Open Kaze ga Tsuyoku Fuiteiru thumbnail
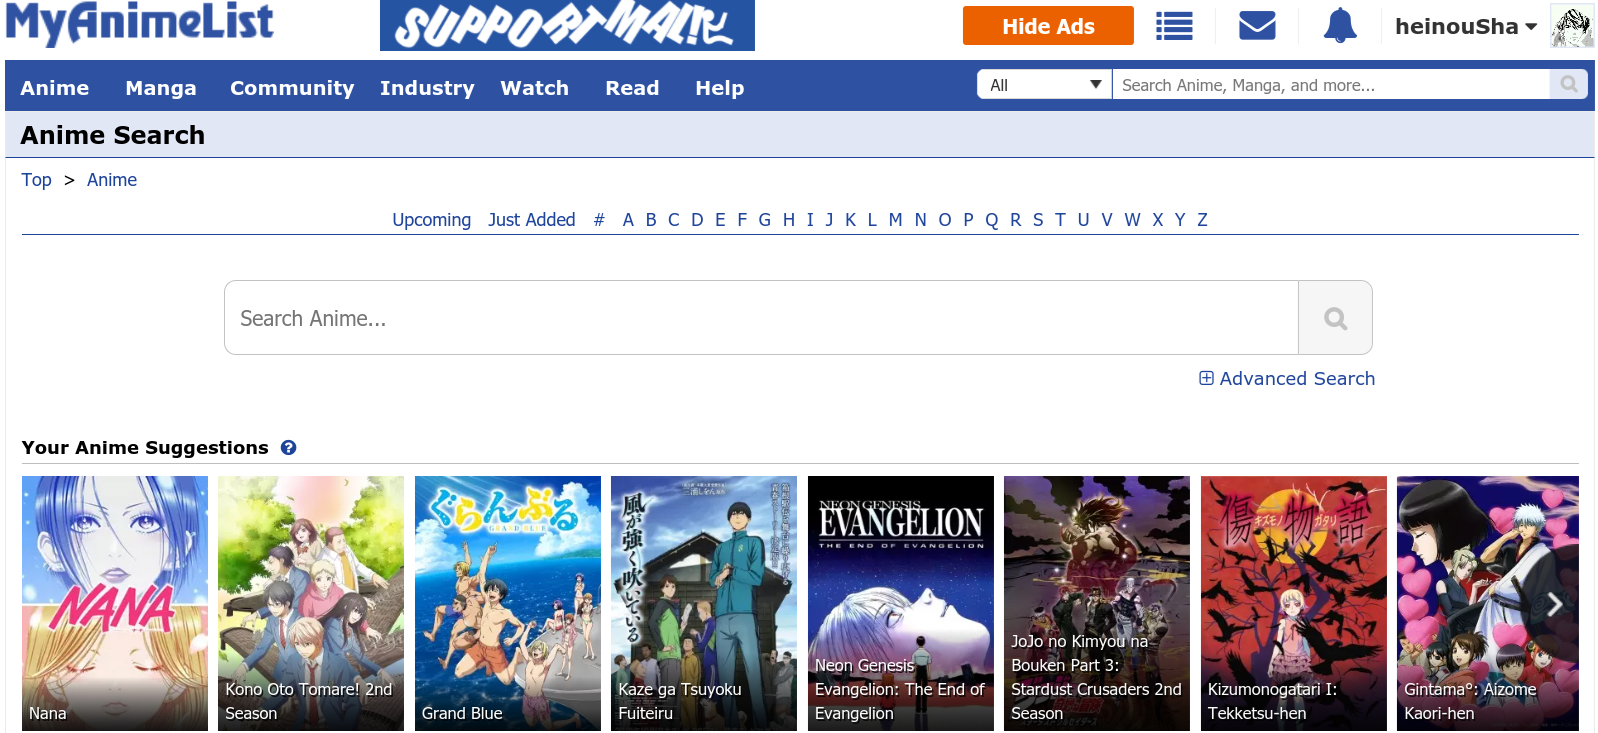Viewport: 1598px width, 733px height. [x=704, y=603]
